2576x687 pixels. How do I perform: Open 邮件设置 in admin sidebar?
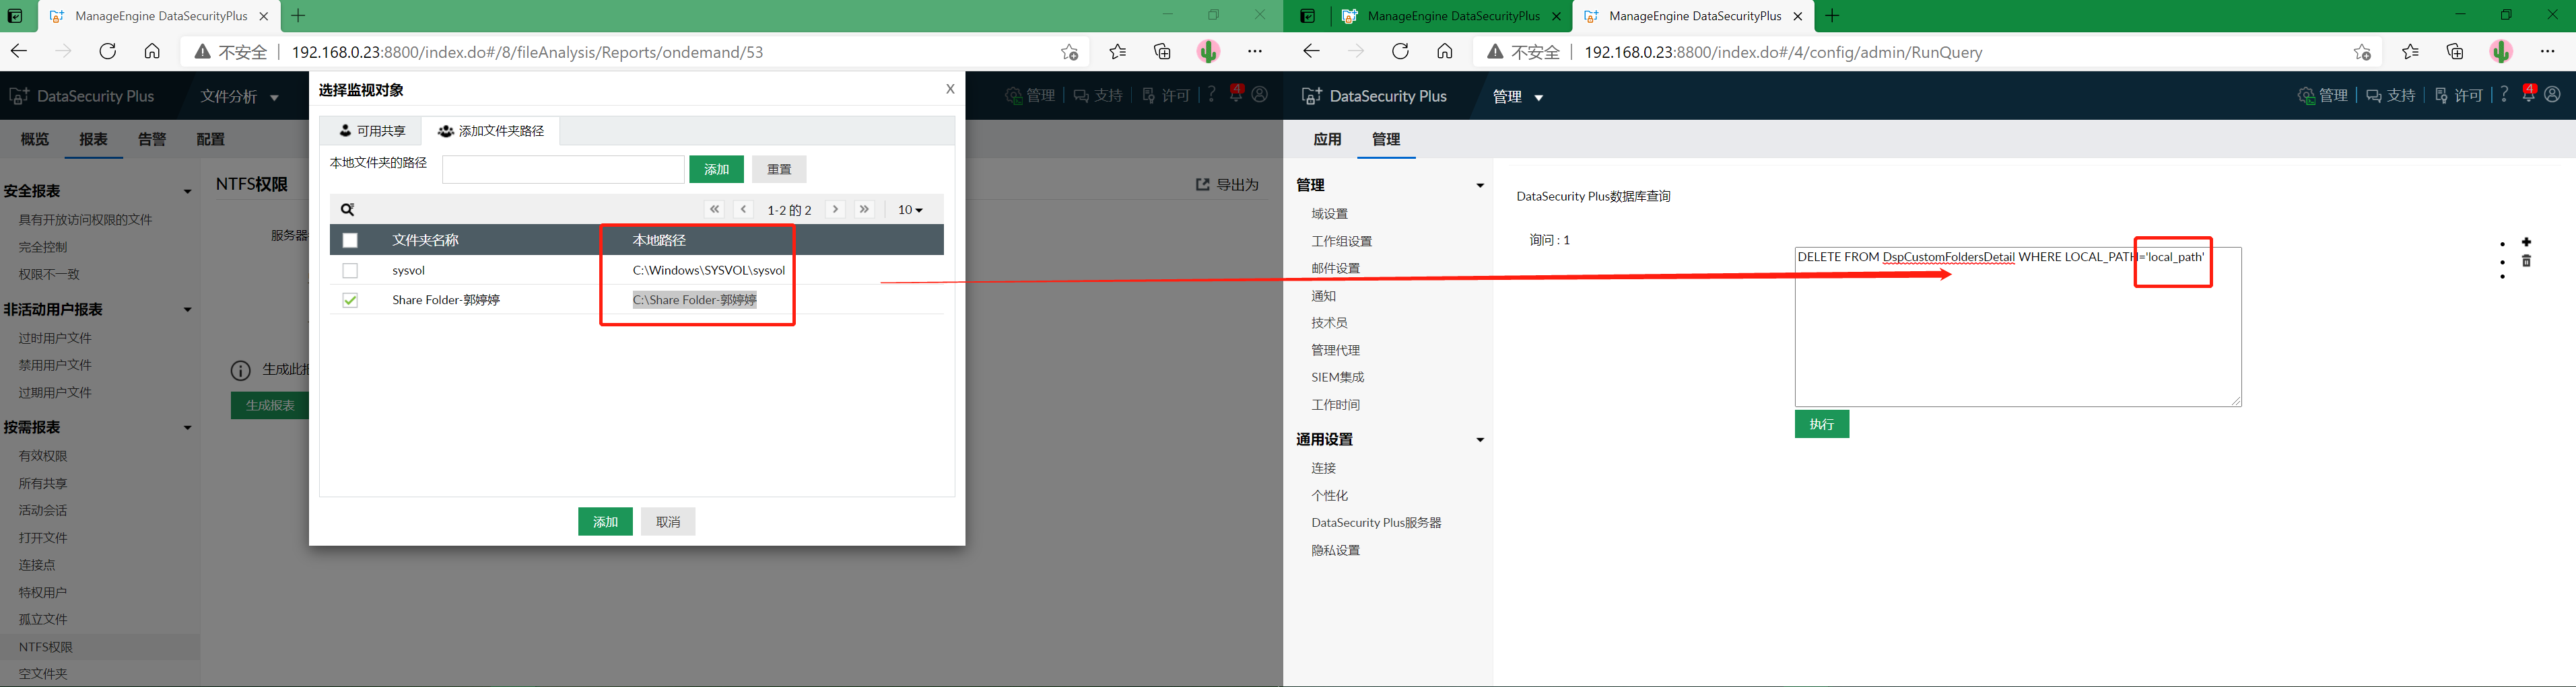coord(1336,268)
